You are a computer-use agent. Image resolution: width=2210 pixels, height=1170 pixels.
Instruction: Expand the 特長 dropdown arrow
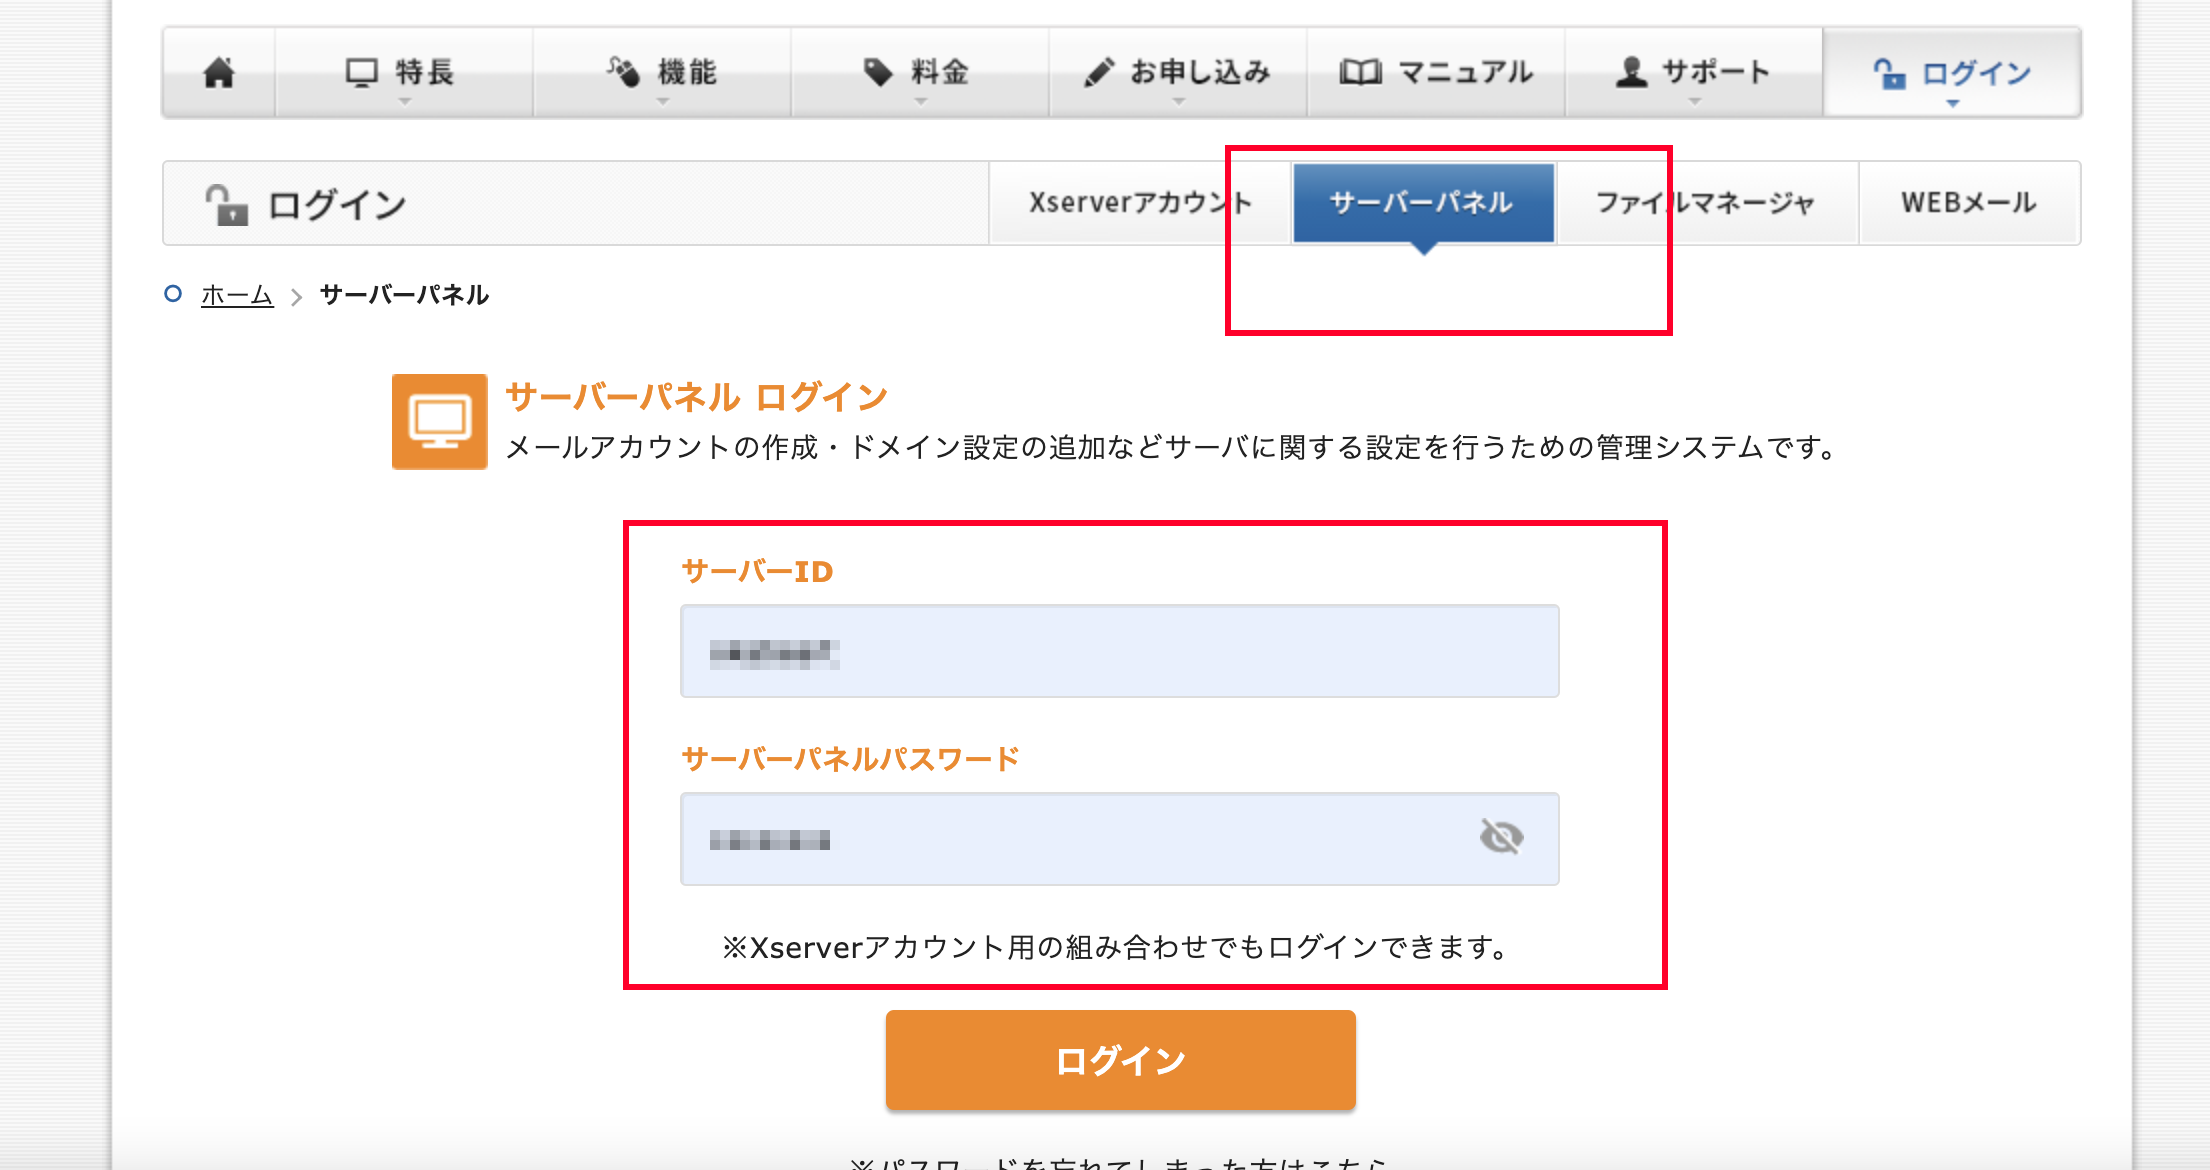coord(404,102)
